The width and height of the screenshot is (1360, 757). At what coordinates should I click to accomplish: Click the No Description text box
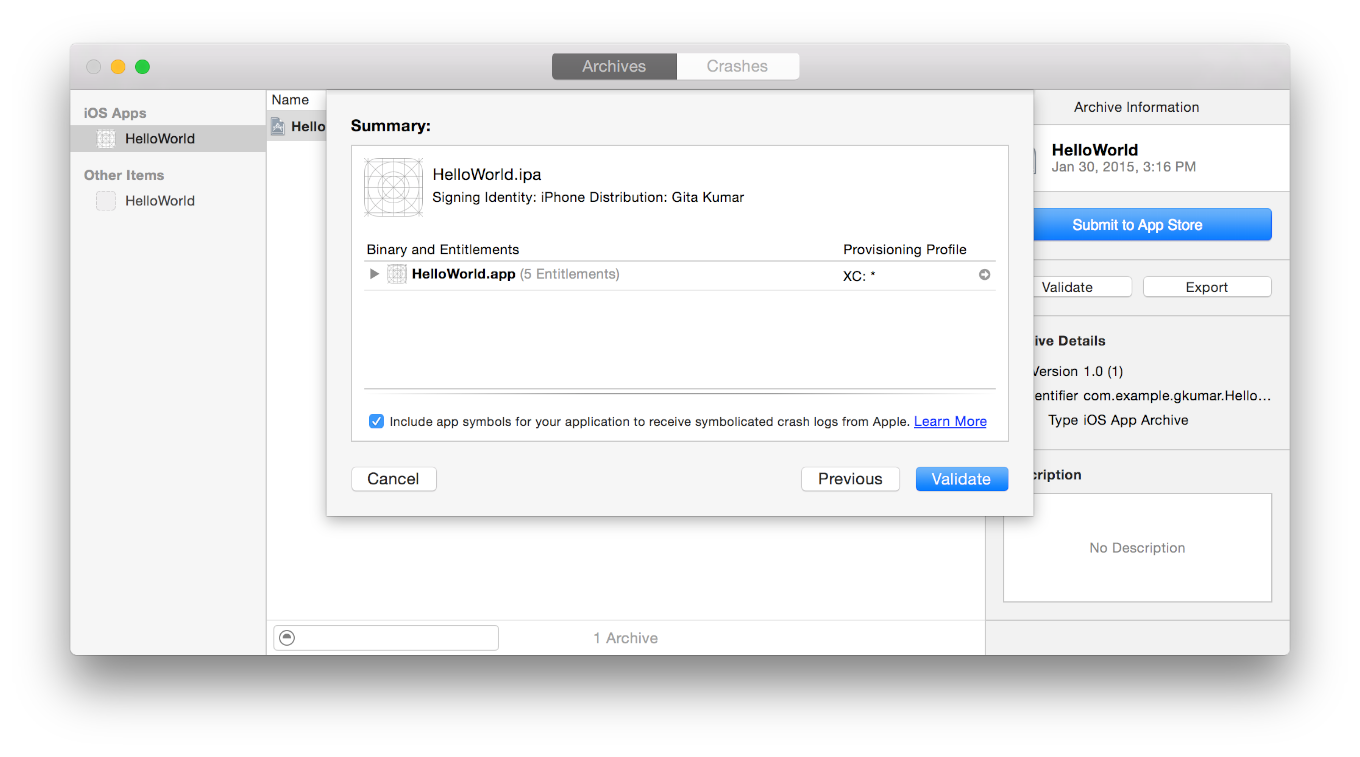pyautogui.click(x=1137, y=548)
